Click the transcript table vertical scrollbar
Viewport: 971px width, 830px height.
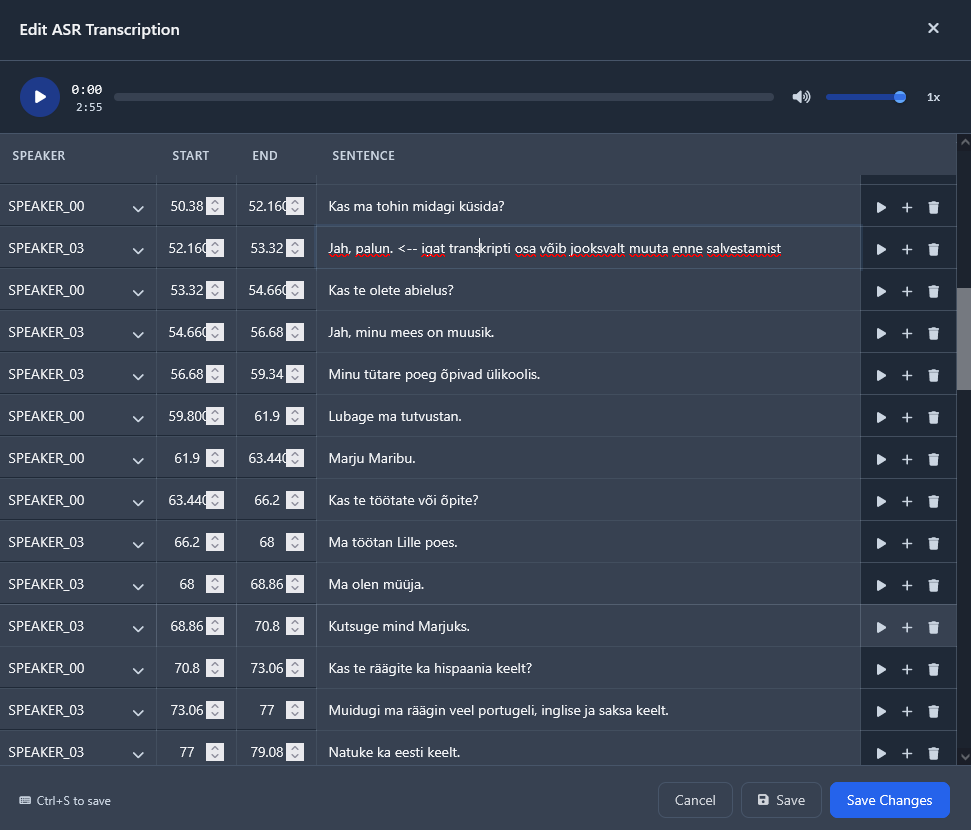(964, 338)
